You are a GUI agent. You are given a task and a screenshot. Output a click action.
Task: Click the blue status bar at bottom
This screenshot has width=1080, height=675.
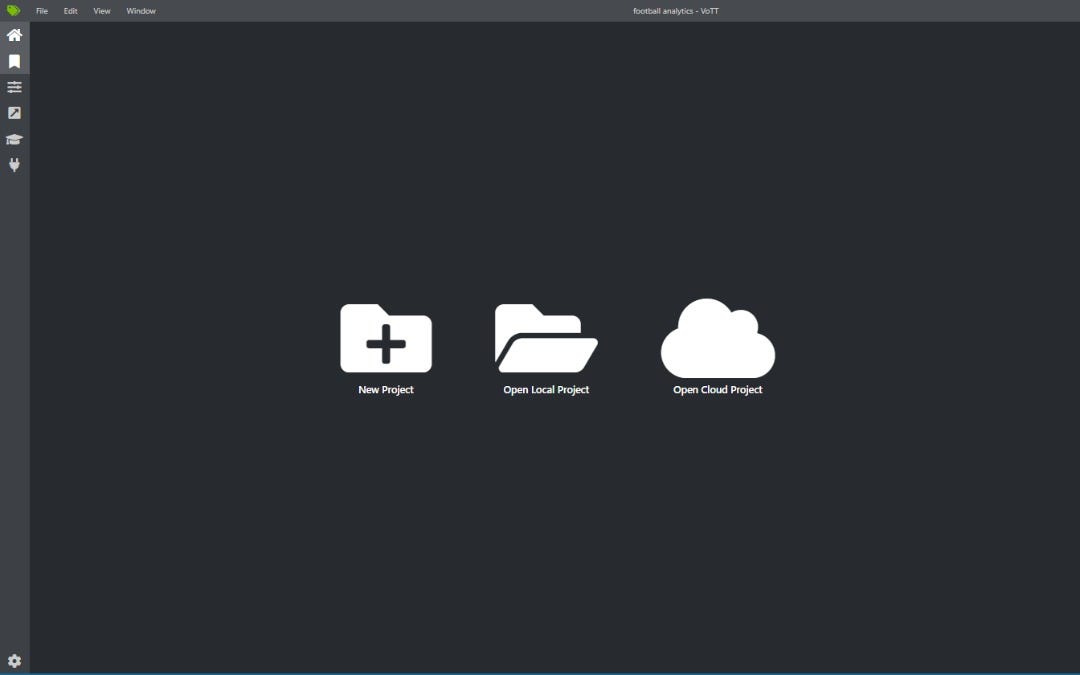point(540,673)
